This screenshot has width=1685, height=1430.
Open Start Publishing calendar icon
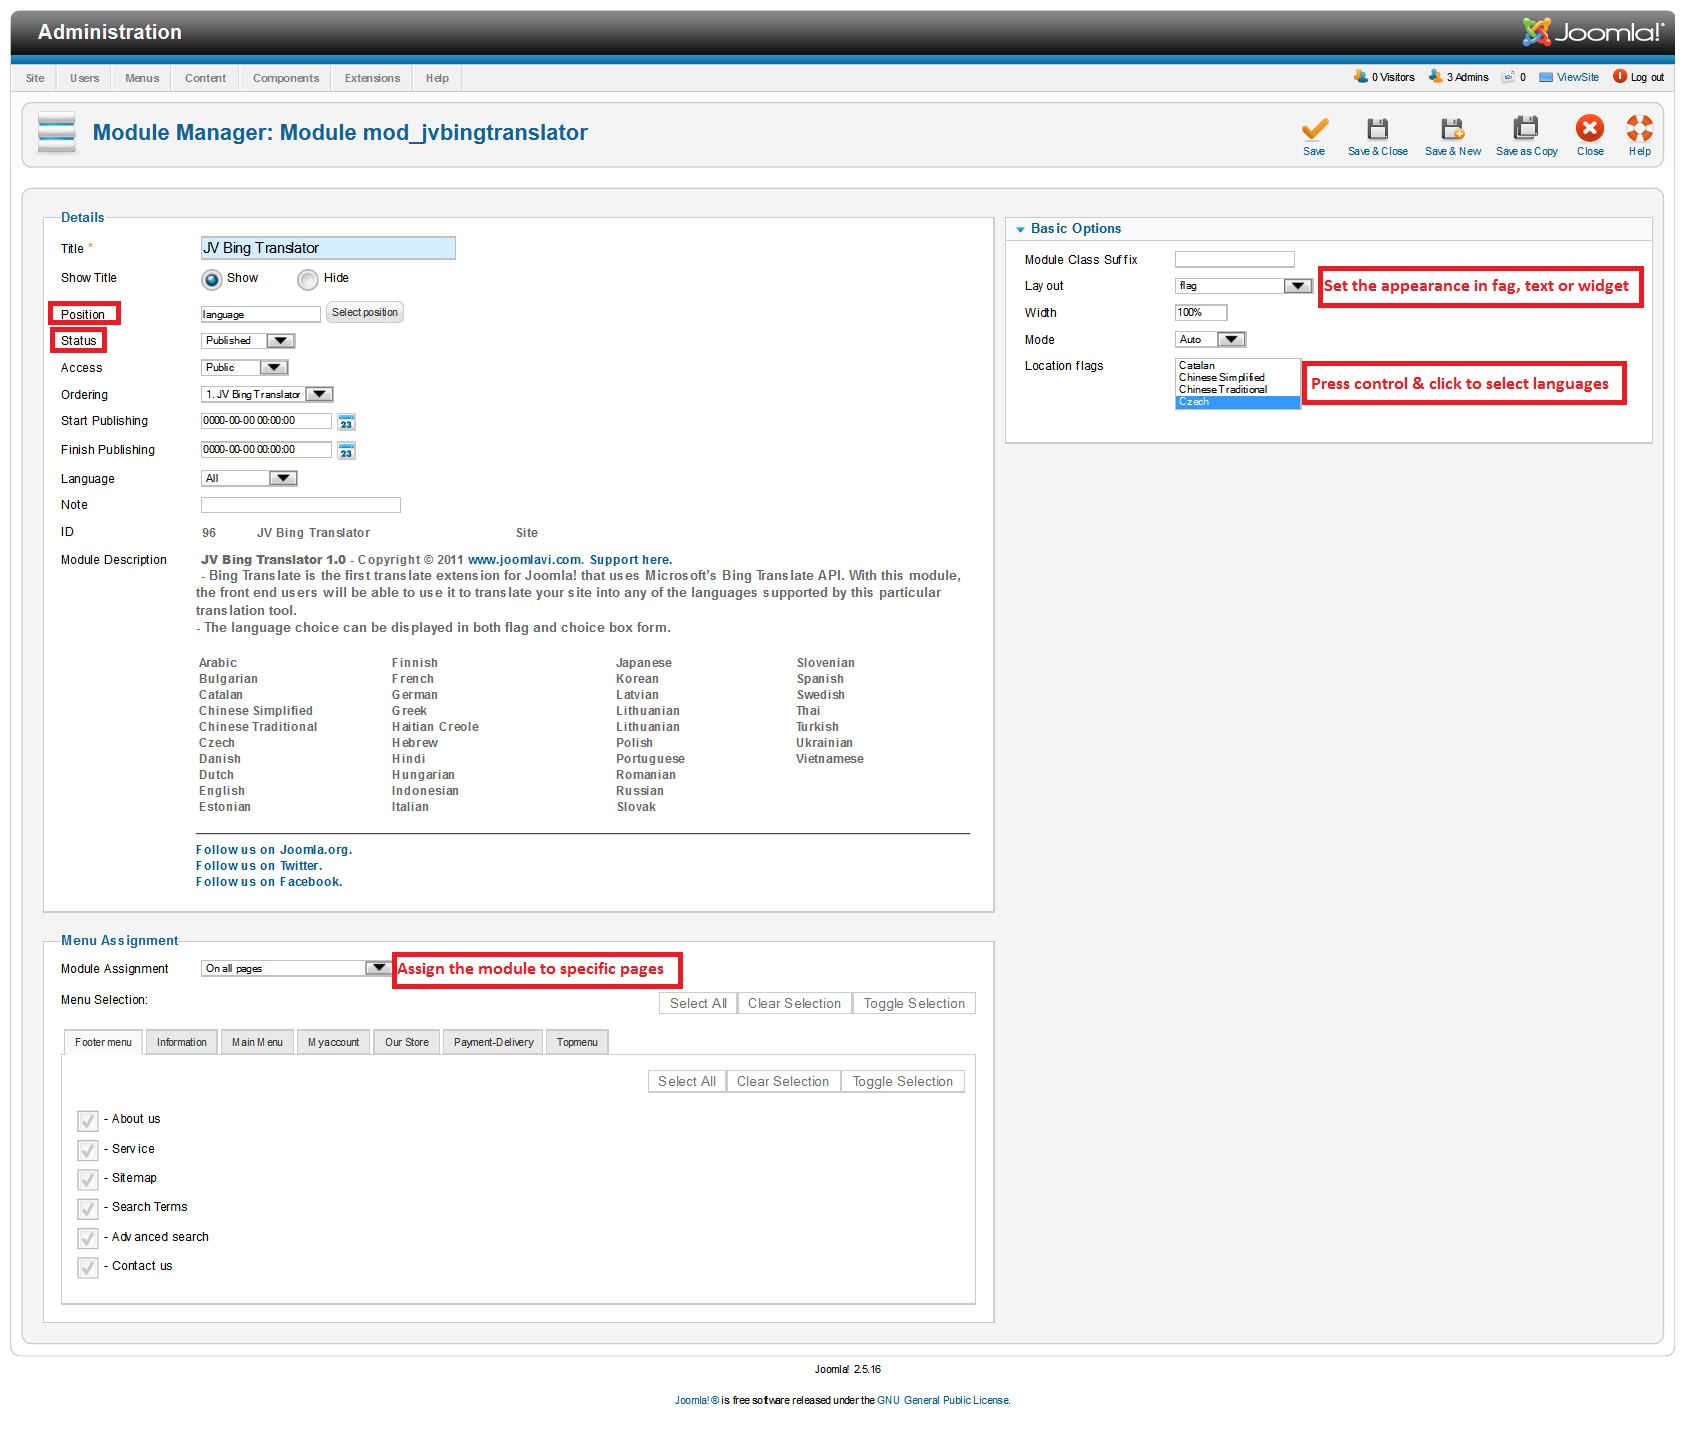346,422
